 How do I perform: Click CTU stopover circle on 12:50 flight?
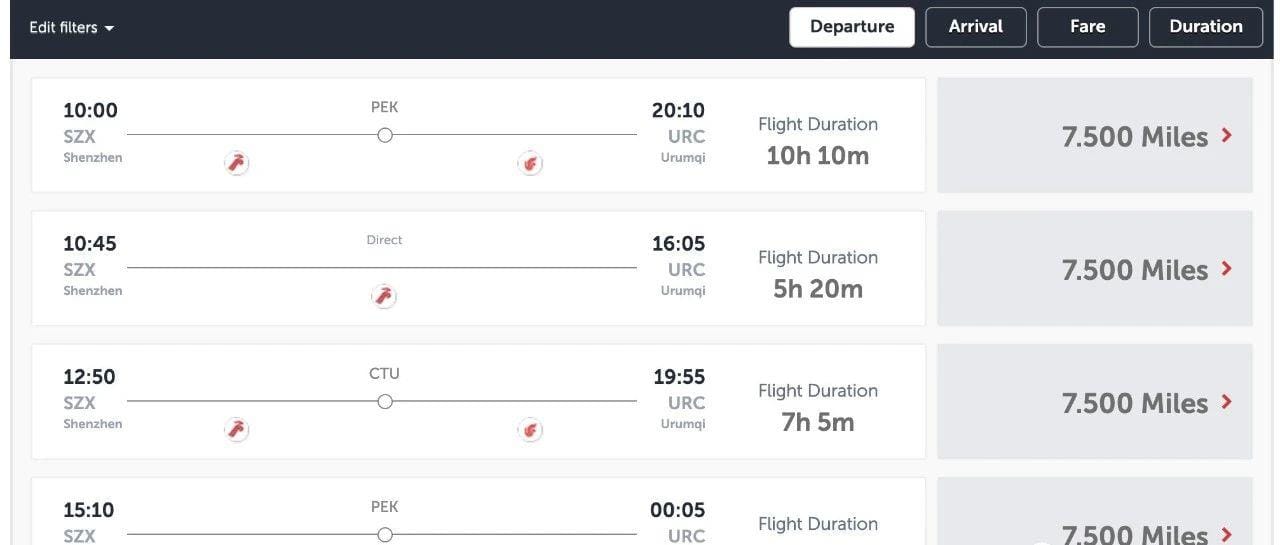pyautogui.click(x=384, y=402)
